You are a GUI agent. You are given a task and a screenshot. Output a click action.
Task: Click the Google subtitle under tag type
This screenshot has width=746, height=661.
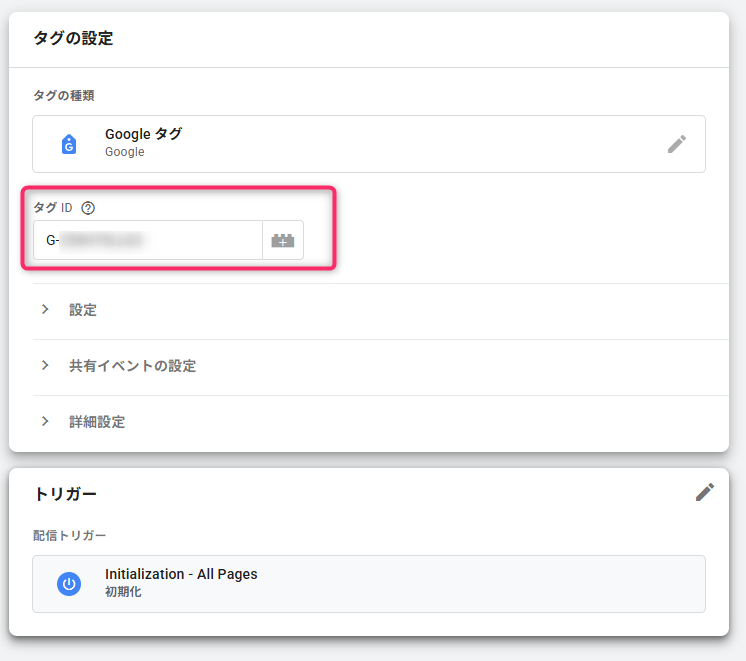tap(125, 152)
